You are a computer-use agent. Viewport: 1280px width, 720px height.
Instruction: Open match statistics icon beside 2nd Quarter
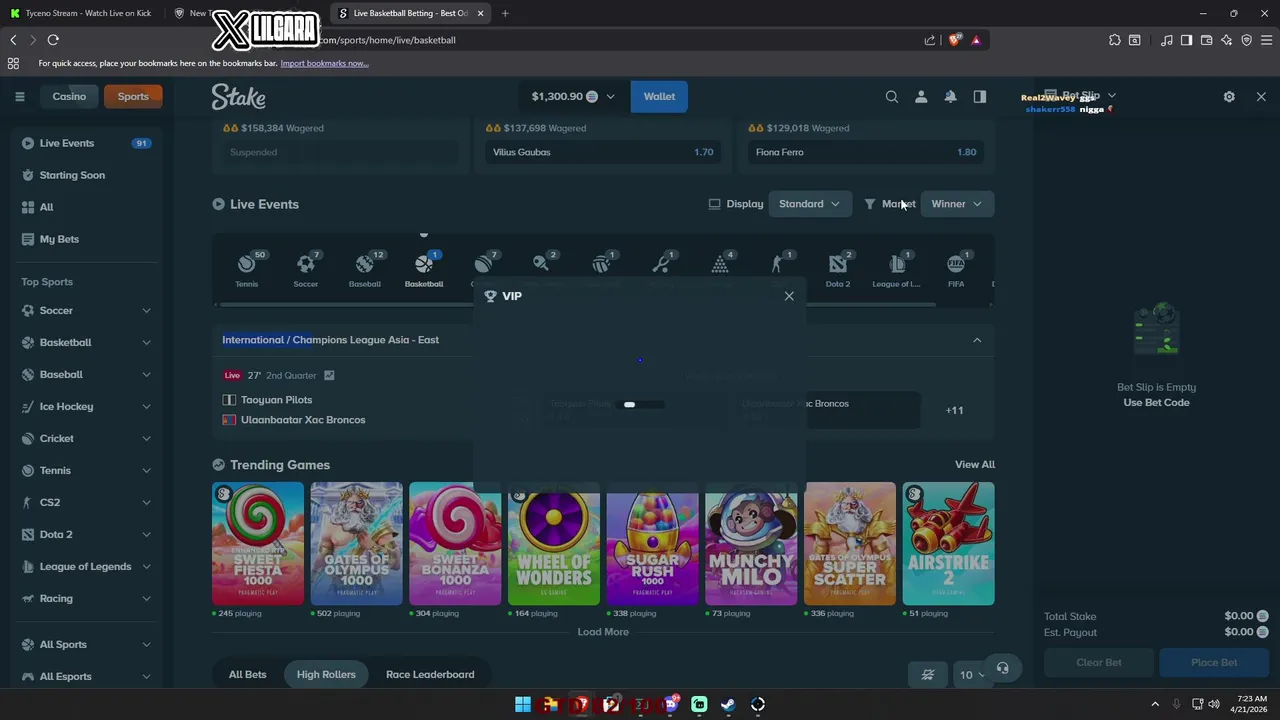click(329, 376)
